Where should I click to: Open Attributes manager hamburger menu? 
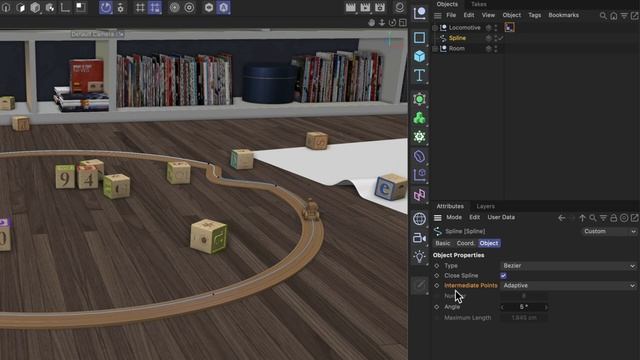tap(438, 218)
